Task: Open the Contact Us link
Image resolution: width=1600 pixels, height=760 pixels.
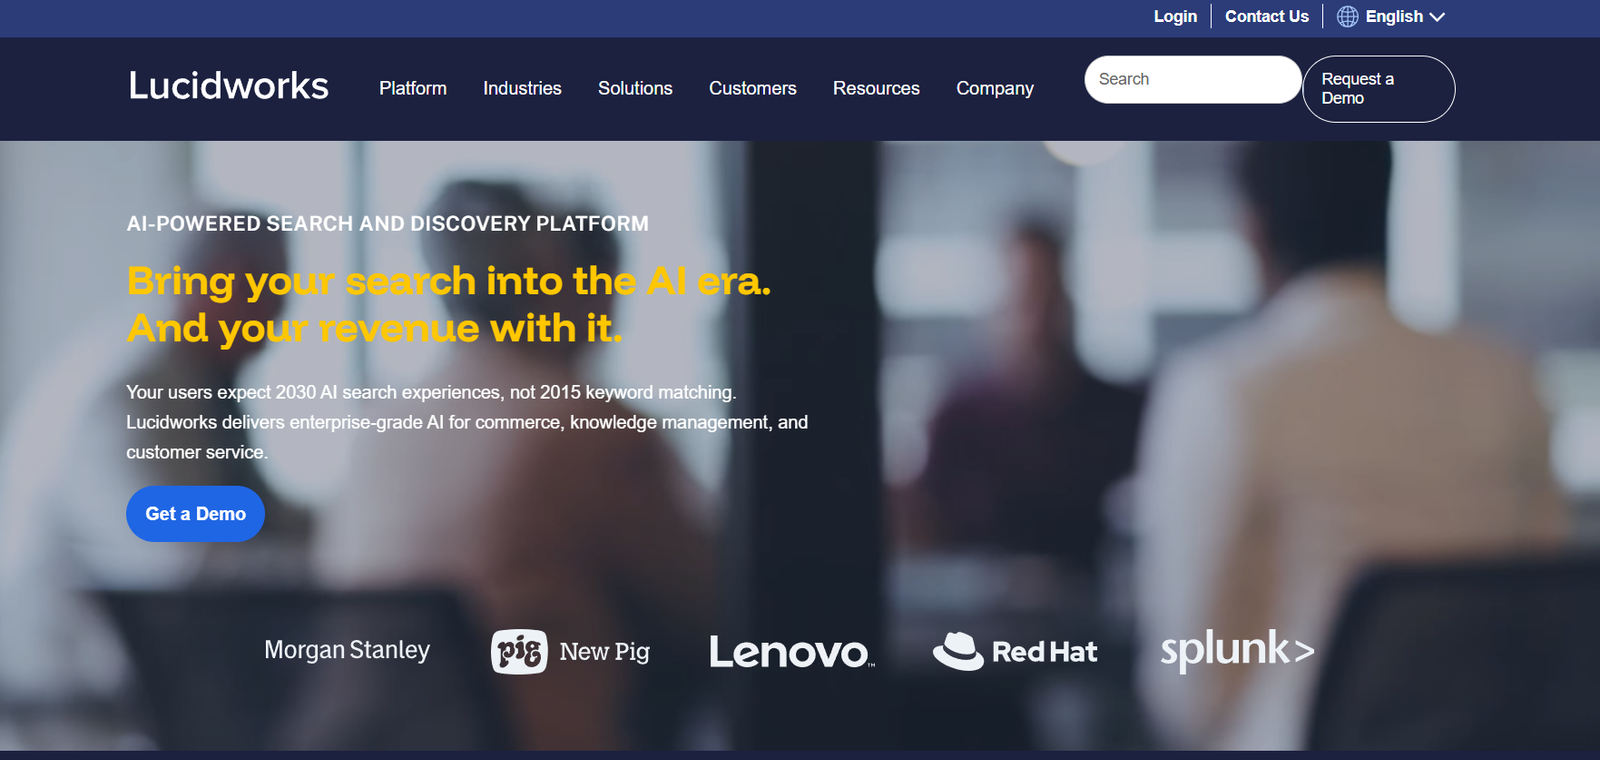Action: pos(1267,16)
